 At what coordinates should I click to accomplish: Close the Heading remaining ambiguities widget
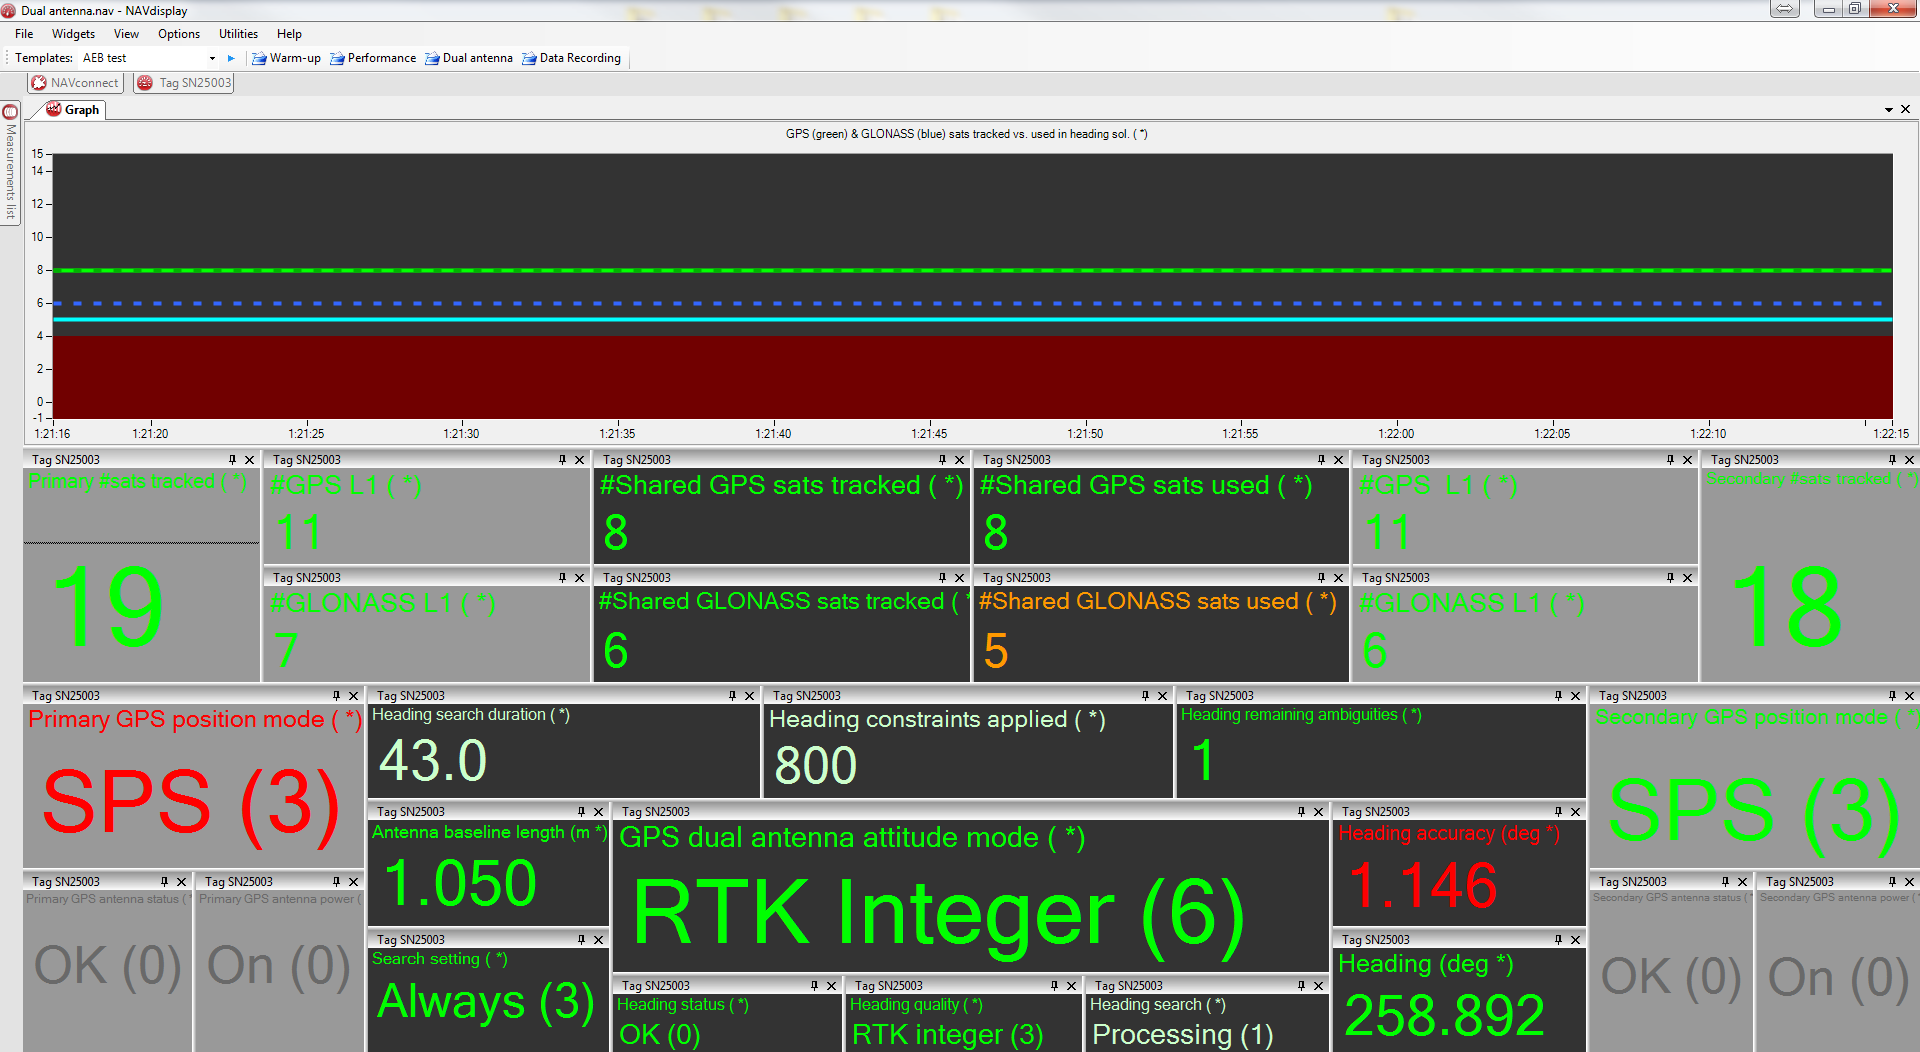click(1575, 696)
